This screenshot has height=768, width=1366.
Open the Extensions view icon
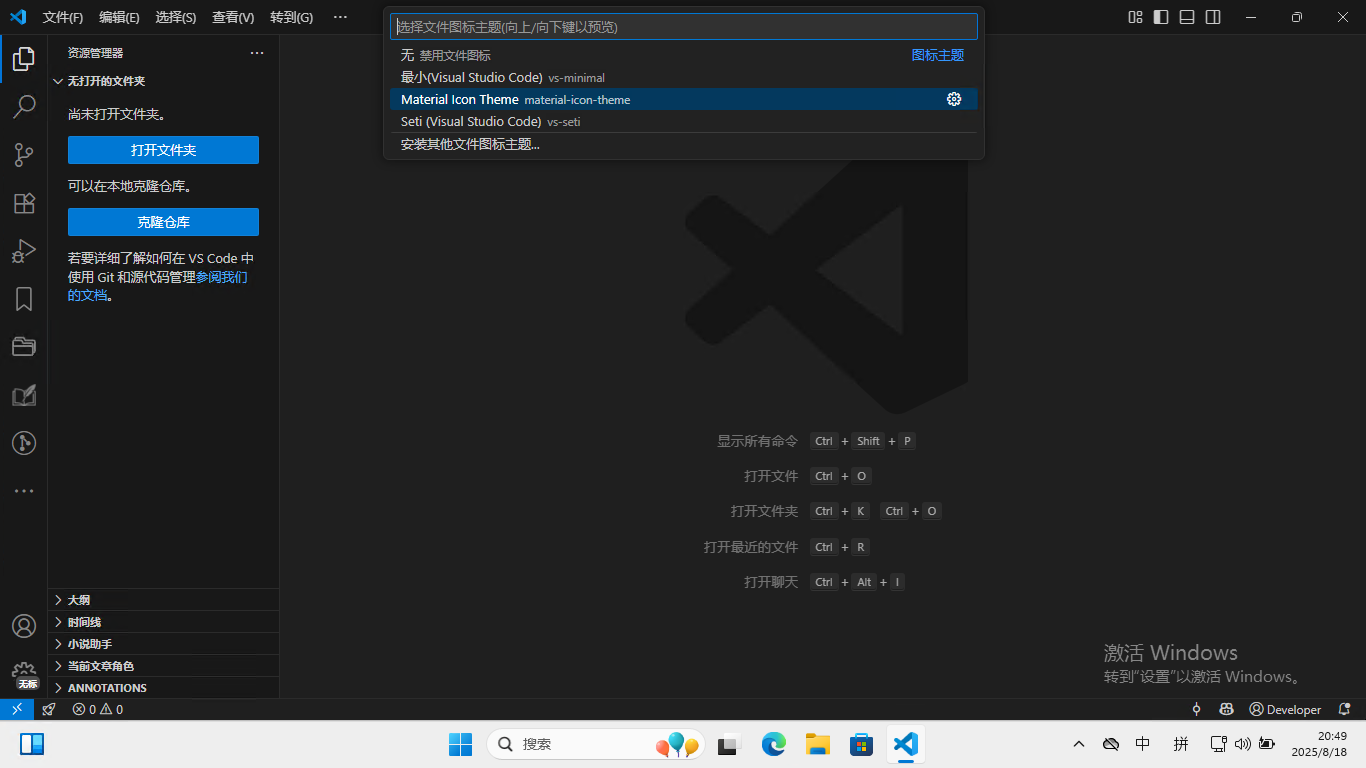tap(24, 203)
